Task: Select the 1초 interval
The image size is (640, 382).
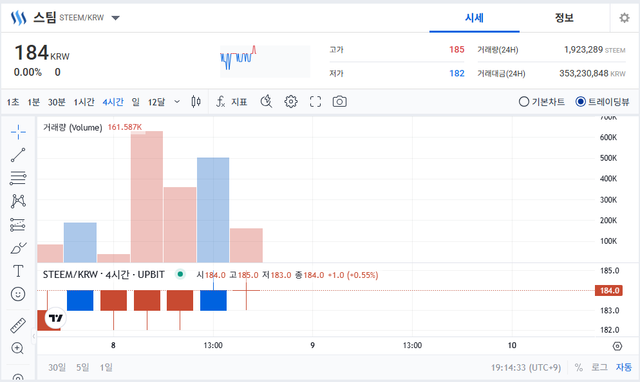Action: click(x=13, y=102)
